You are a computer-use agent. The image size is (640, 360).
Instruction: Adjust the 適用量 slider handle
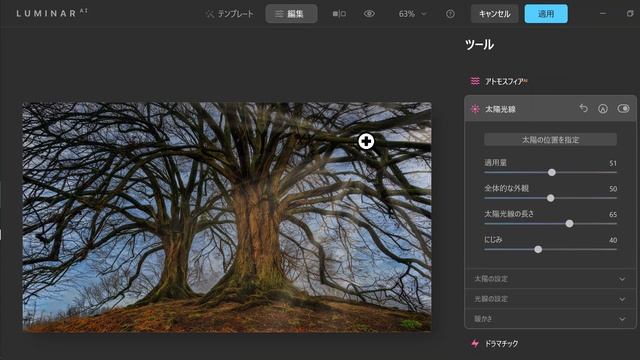click(x=551, y=172)
